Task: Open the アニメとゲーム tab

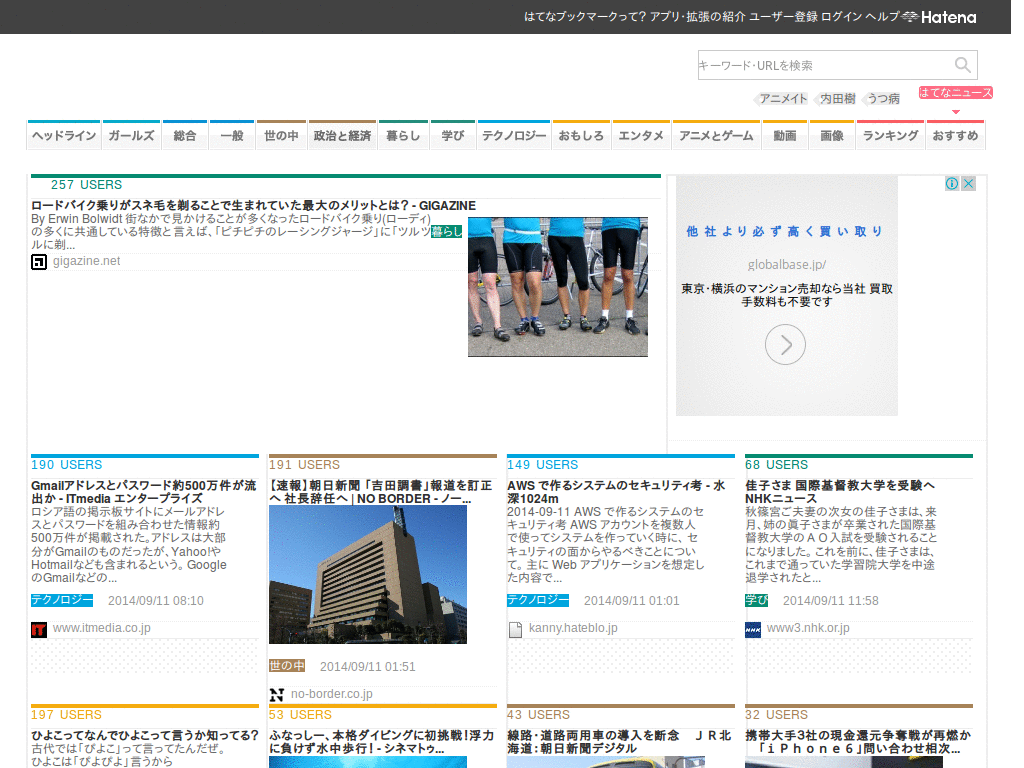Action: (716, 135)
